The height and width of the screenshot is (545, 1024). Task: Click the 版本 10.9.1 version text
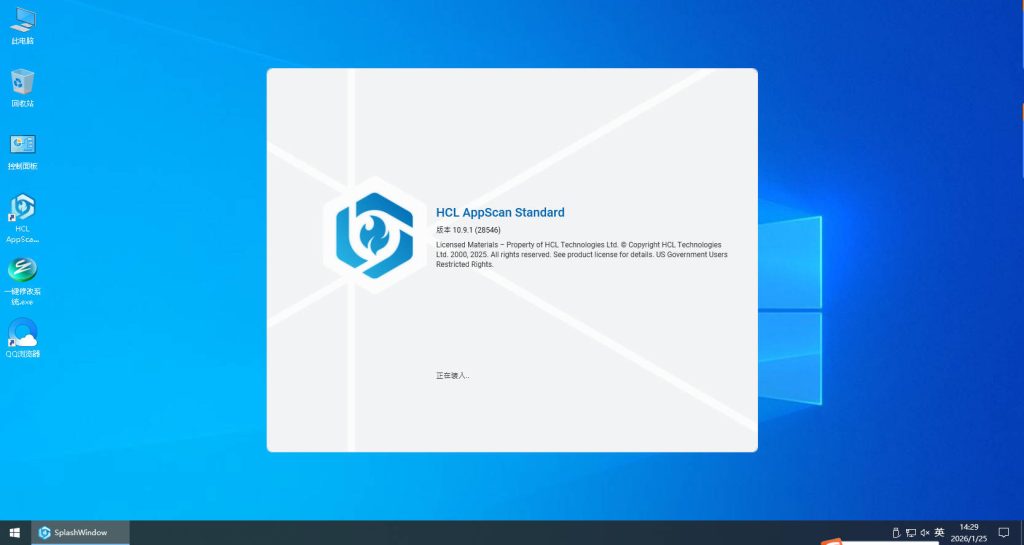tap(475, 230)
